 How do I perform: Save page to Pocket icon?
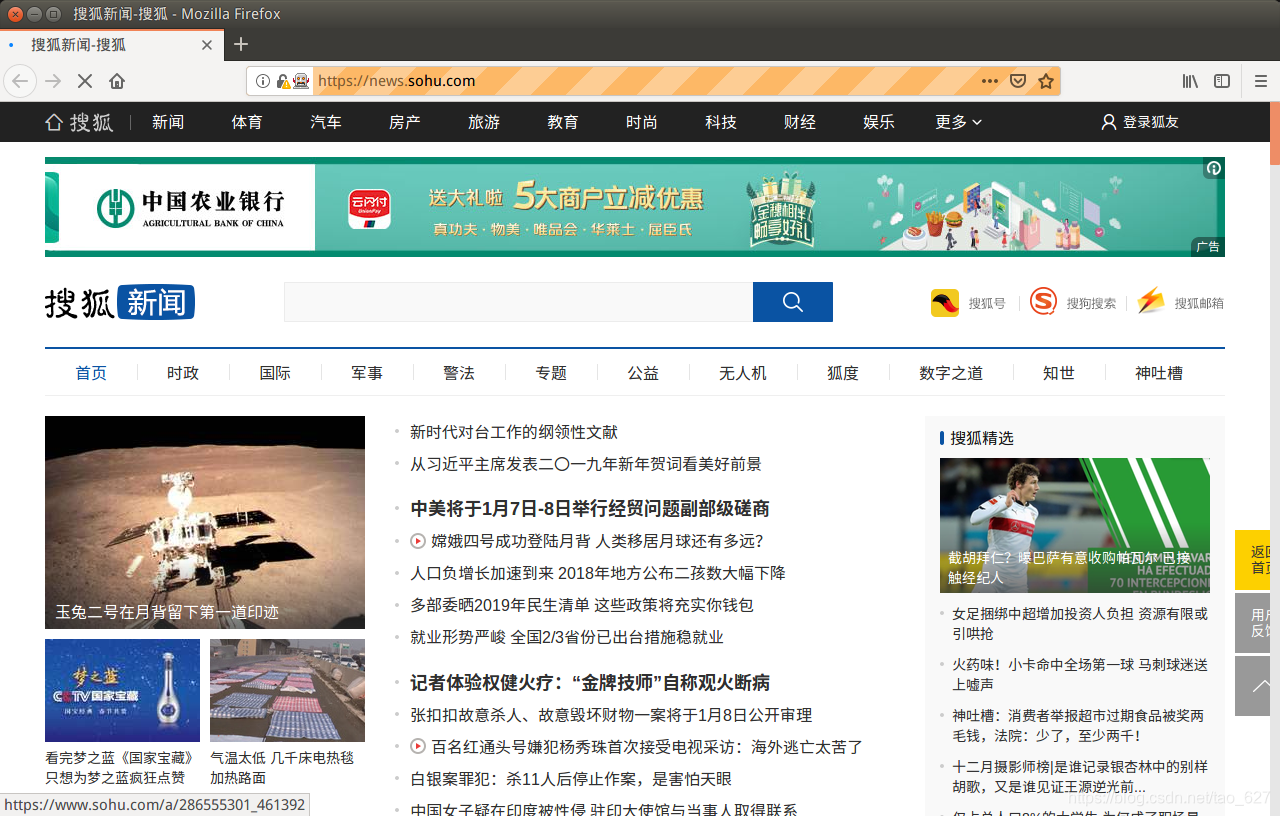click(1018, 81)
